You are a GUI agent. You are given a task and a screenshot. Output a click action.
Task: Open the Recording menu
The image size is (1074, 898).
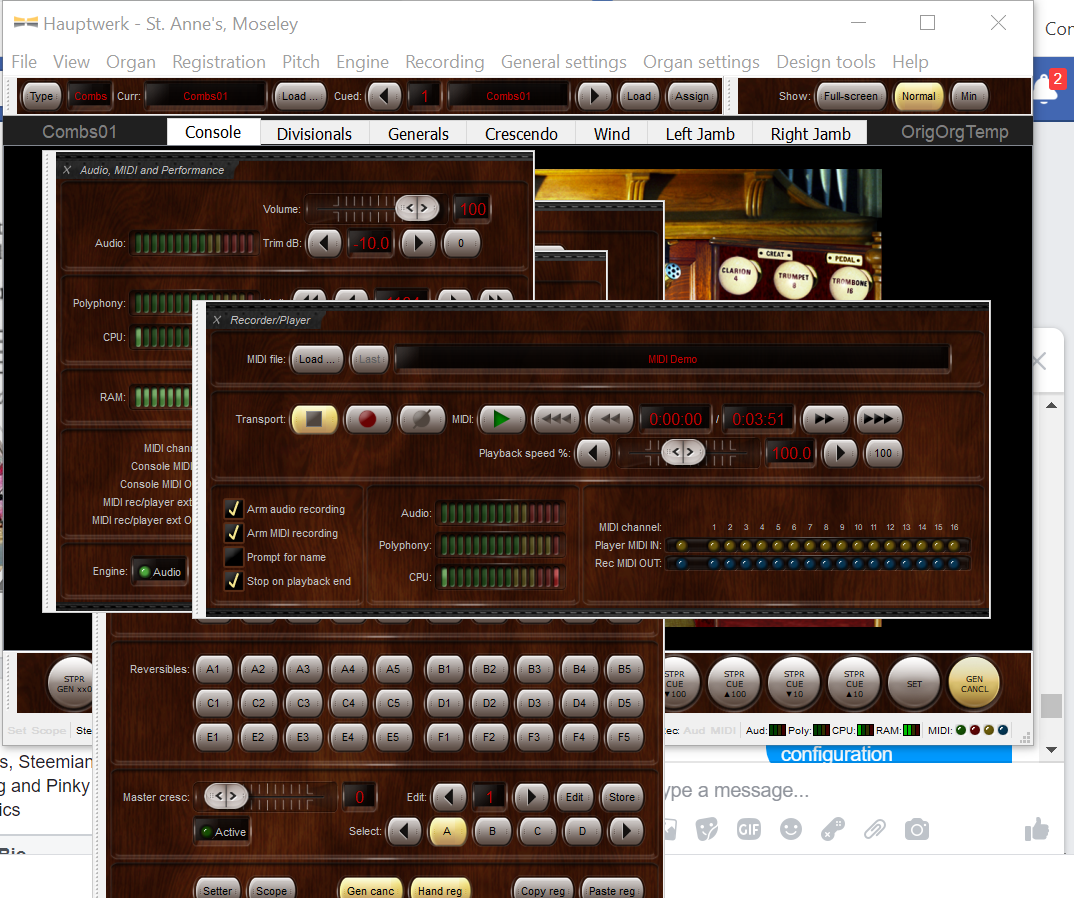click(445, 62)
